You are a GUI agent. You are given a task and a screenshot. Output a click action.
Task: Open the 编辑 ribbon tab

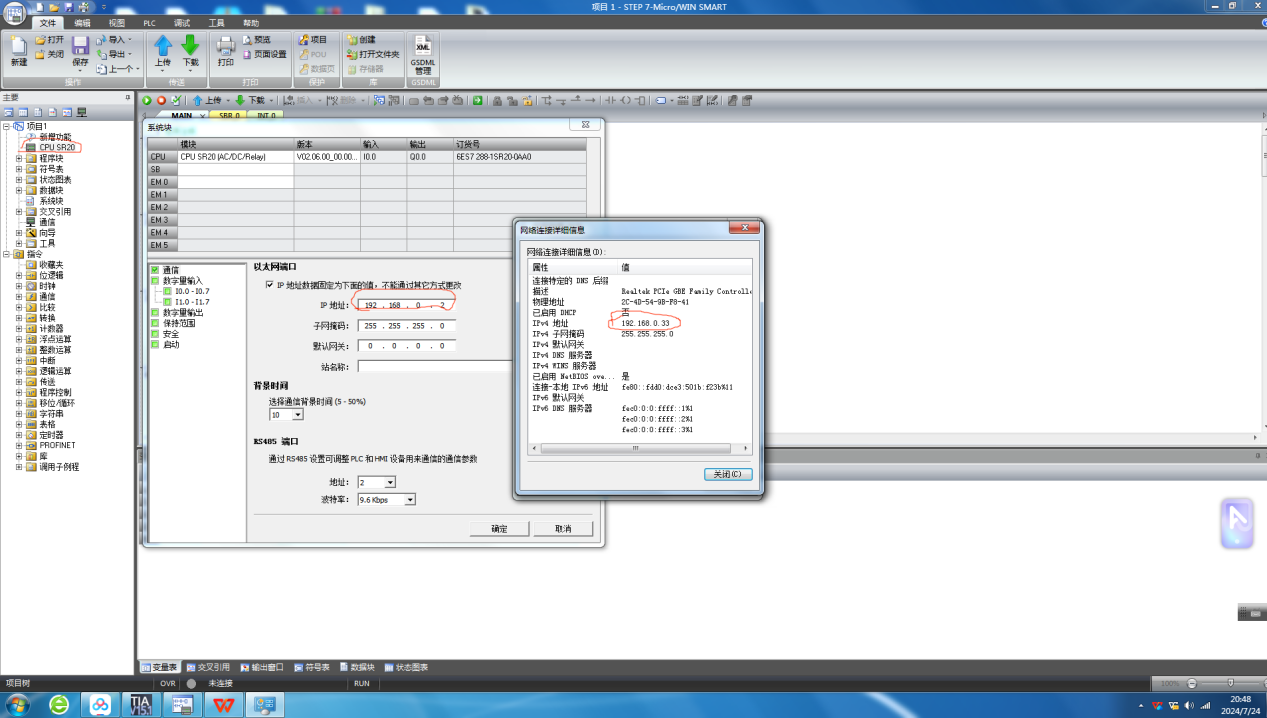[x=82, y=22]
